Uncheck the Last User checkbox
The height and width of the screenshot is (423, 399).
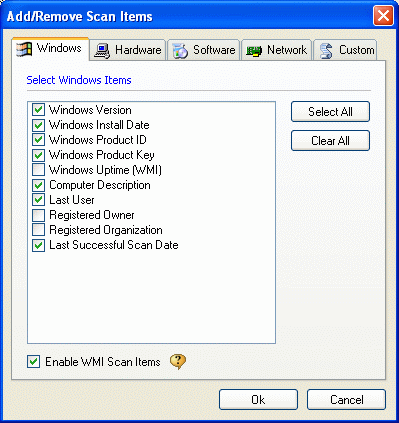(38, 200)
